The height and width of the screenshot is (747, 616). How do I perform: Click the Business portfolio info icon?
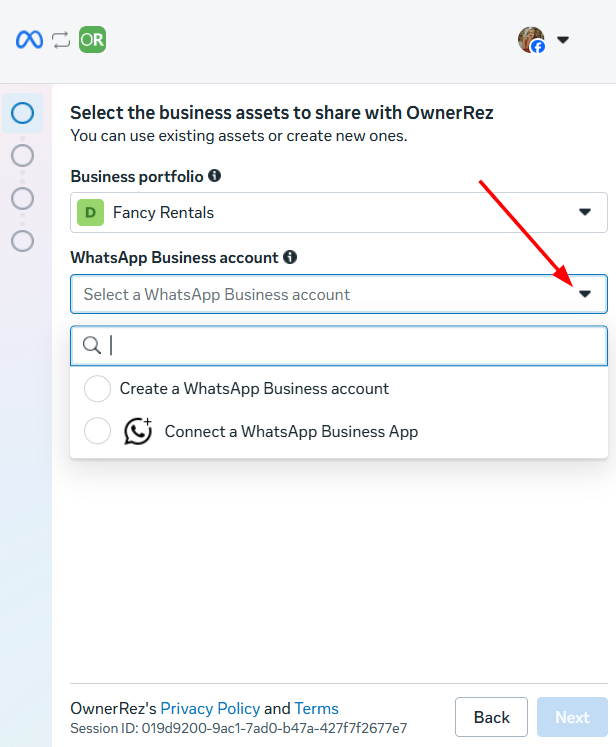(x=214, y=176)
